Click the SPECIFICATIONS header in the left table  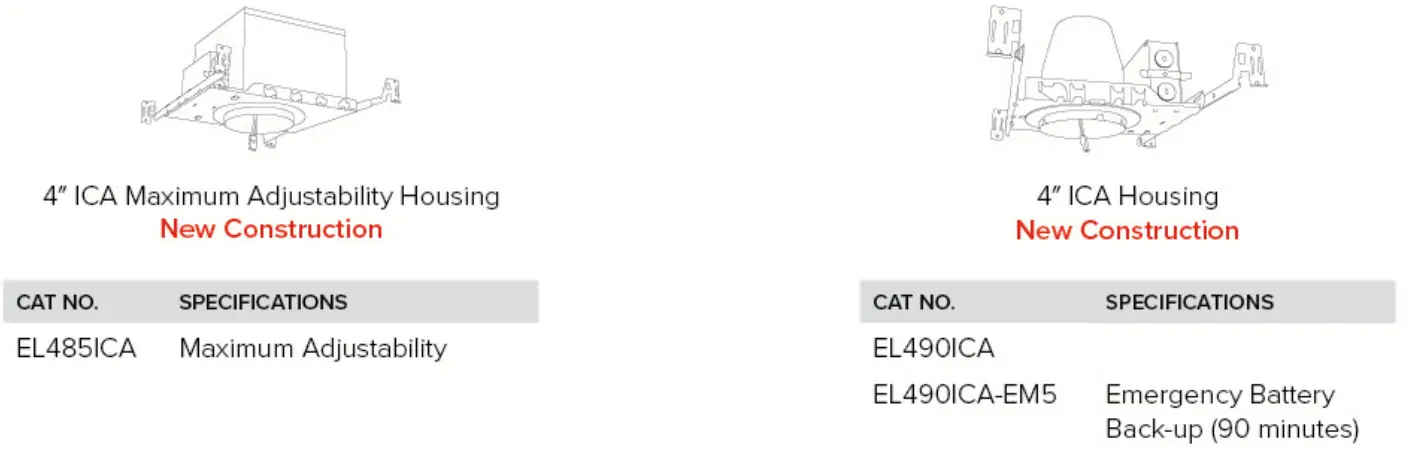pos(263,302)
